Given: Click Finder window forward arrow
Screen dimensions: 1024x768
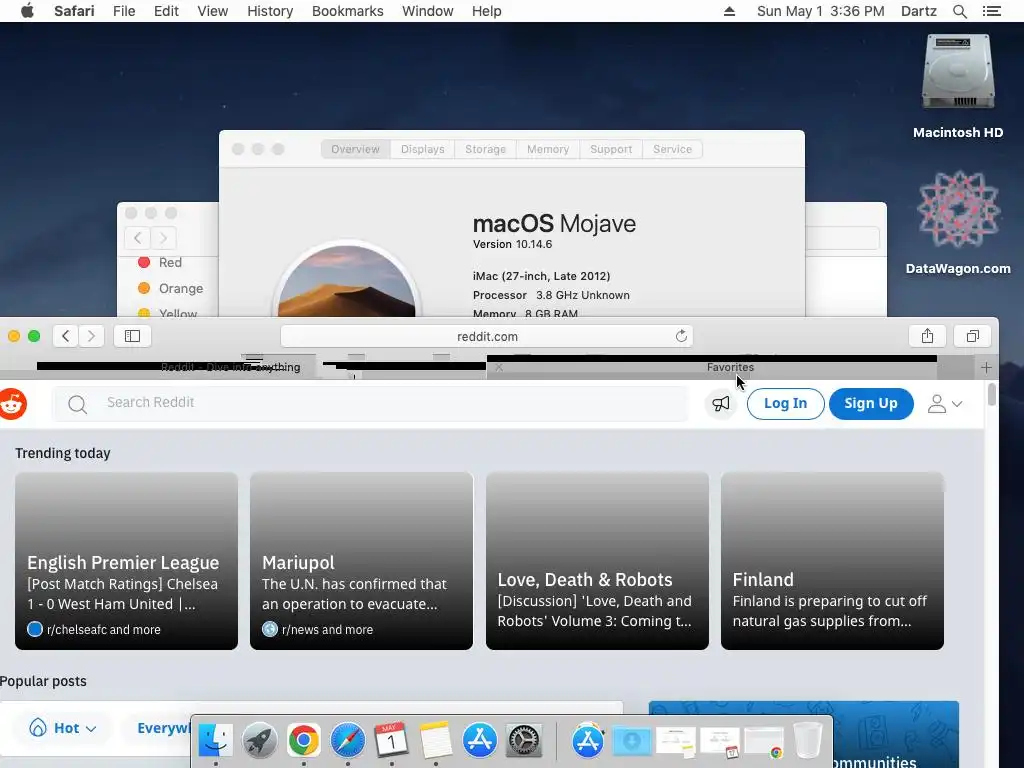Looking at the screenshot, I should point(163,238).
